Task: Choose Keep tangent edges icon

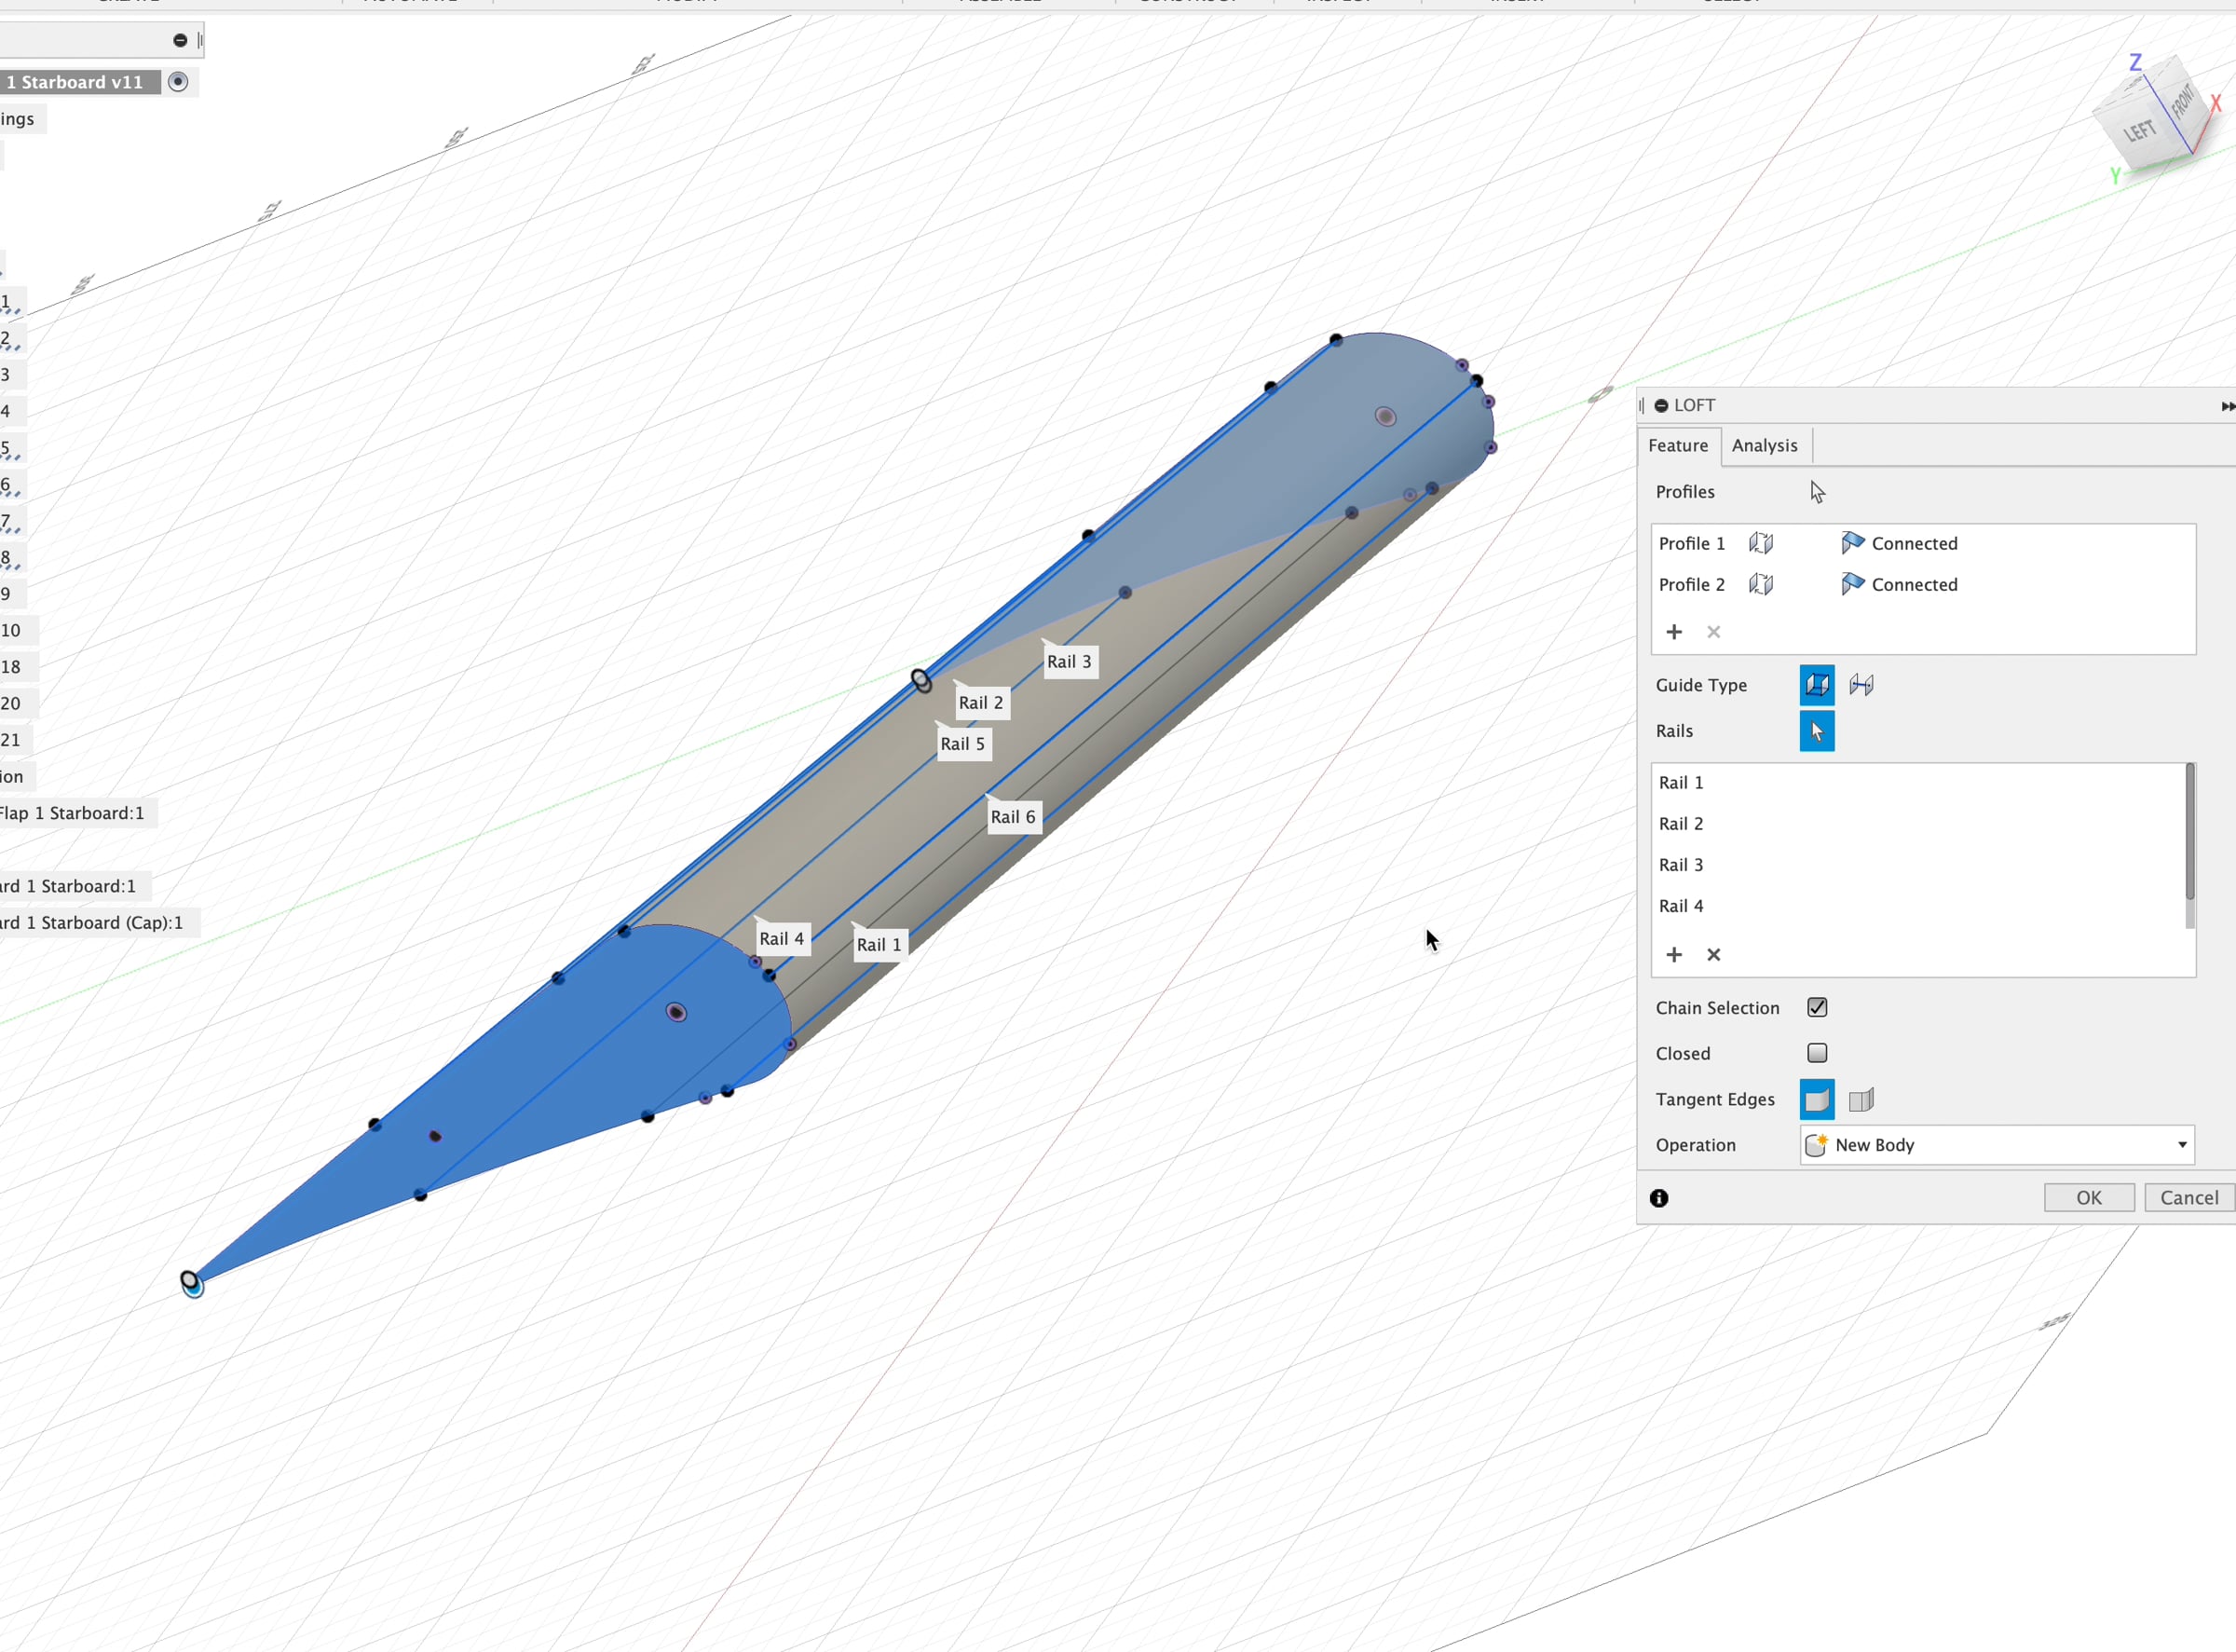Action: tap(1861, 1100)
